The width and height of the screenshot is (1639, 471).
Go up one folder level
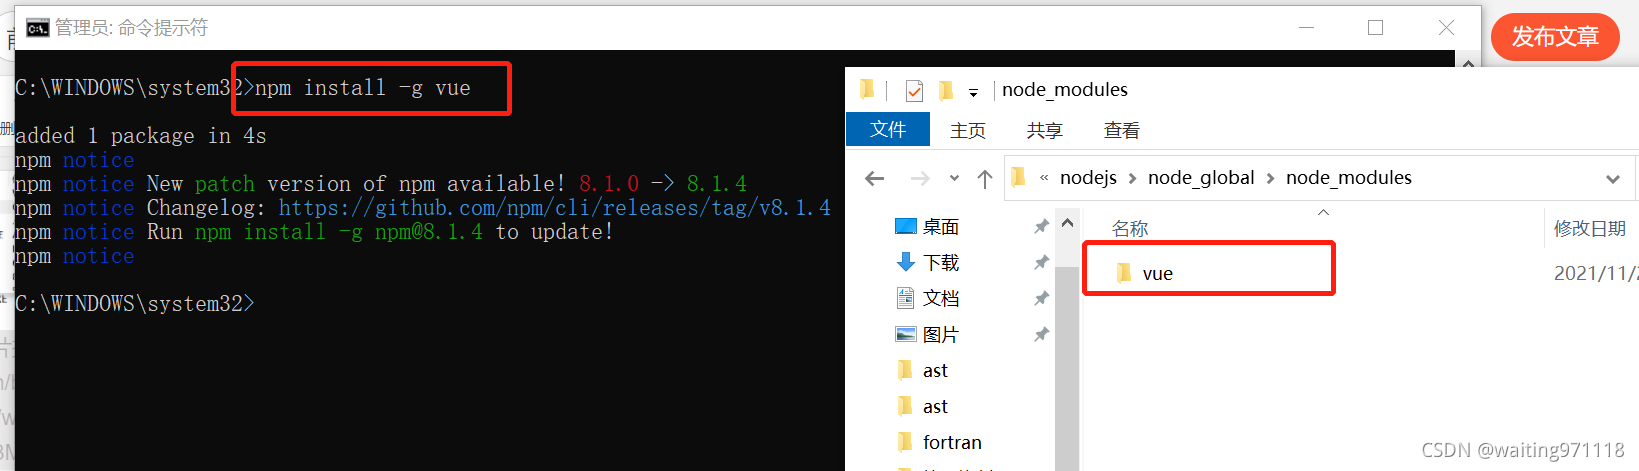985,179
